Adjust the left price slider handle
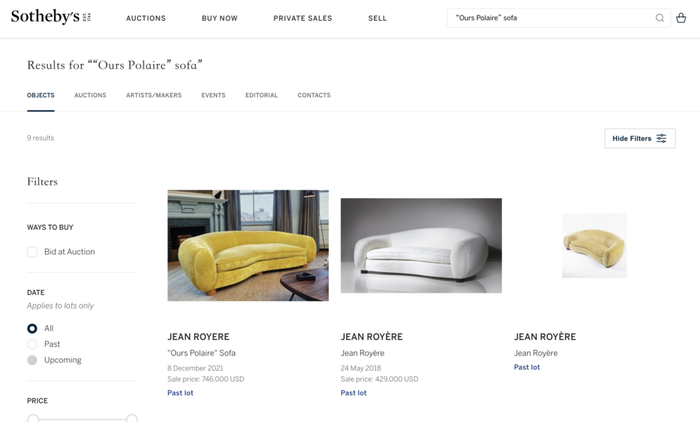Viewport: 700px width, 422px height. 33,419
